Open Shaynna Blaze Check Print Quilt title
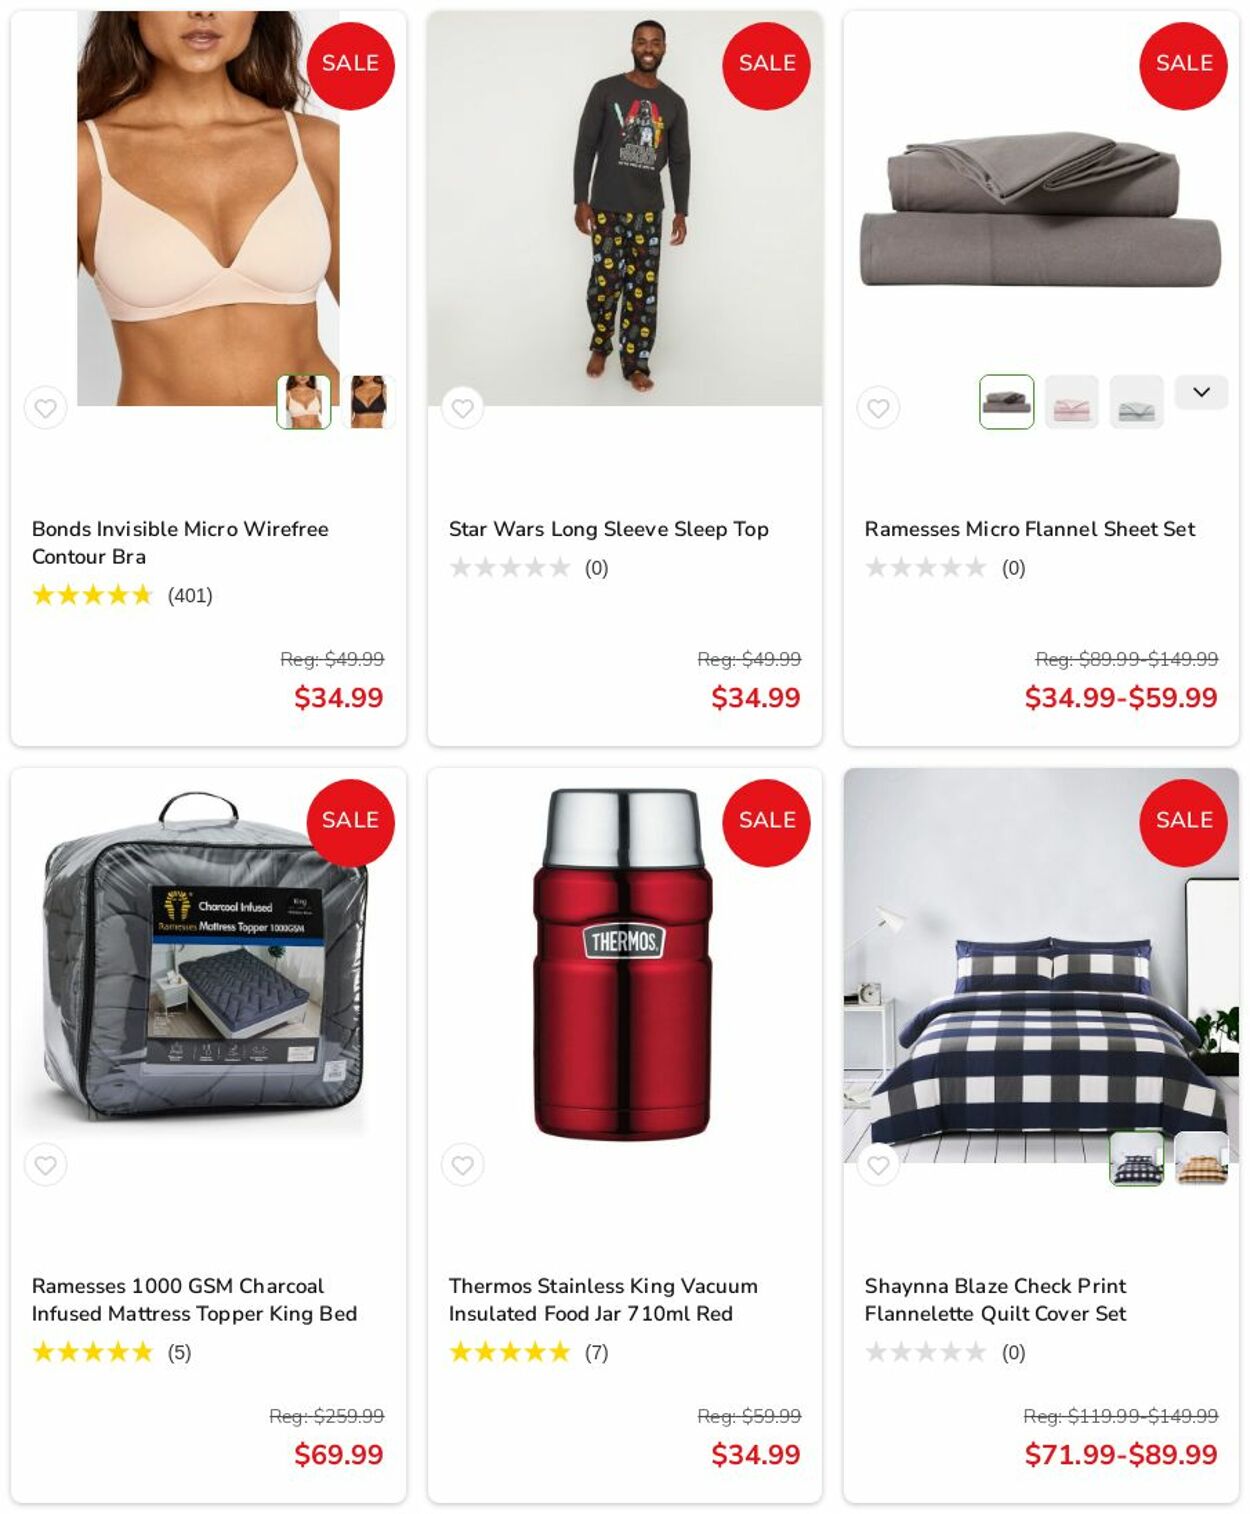Viewport: 1250px width, 1514px height. pos(995,1300)
